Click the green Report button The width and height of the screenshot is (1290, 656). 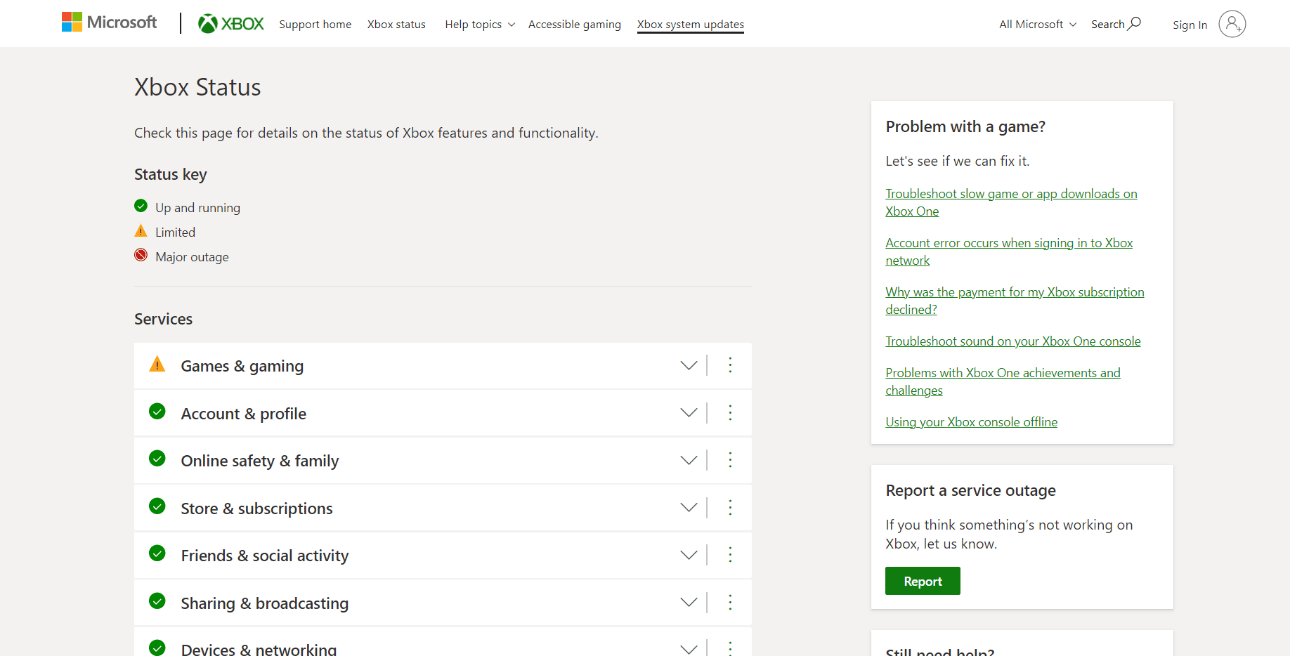tap(923, 581)
